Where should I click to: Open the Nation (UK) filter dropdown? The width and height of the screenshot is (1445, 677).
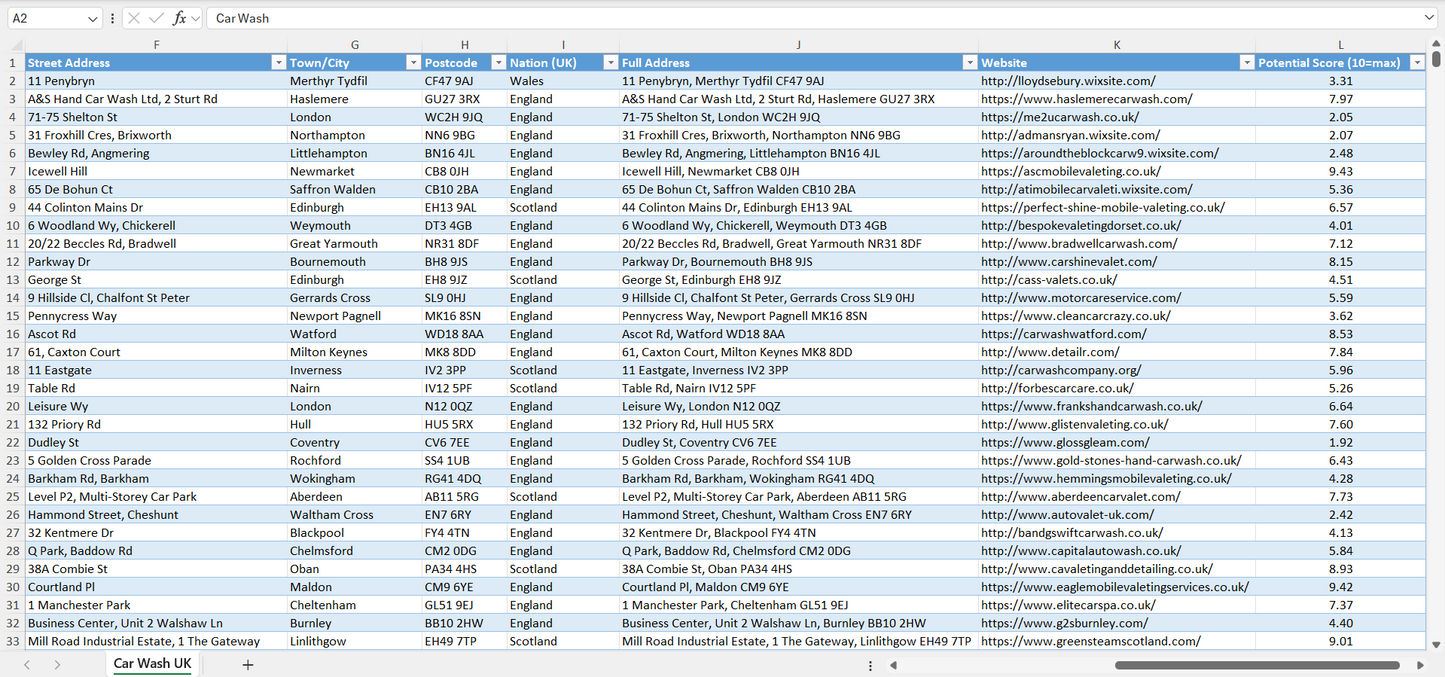pos(610,63)
